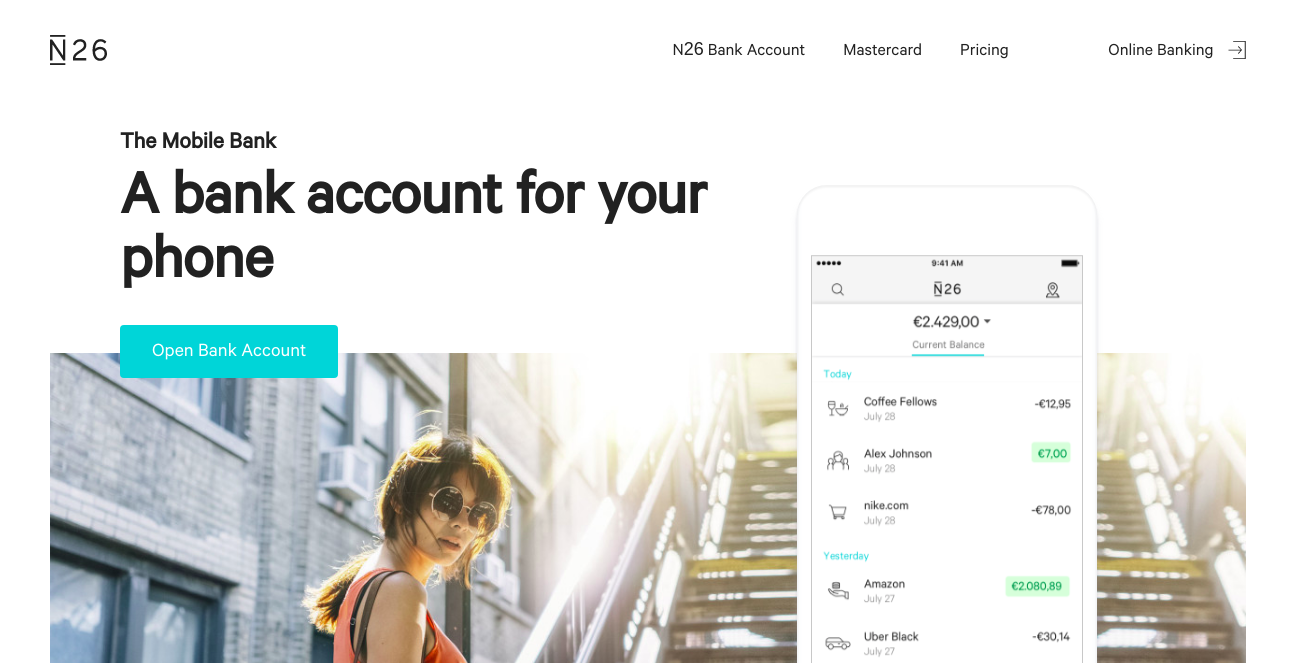Click the Online Banking login arrow icon
Image resolution: width=1296 pixels, height=663 pixels.
point(1237,50)
